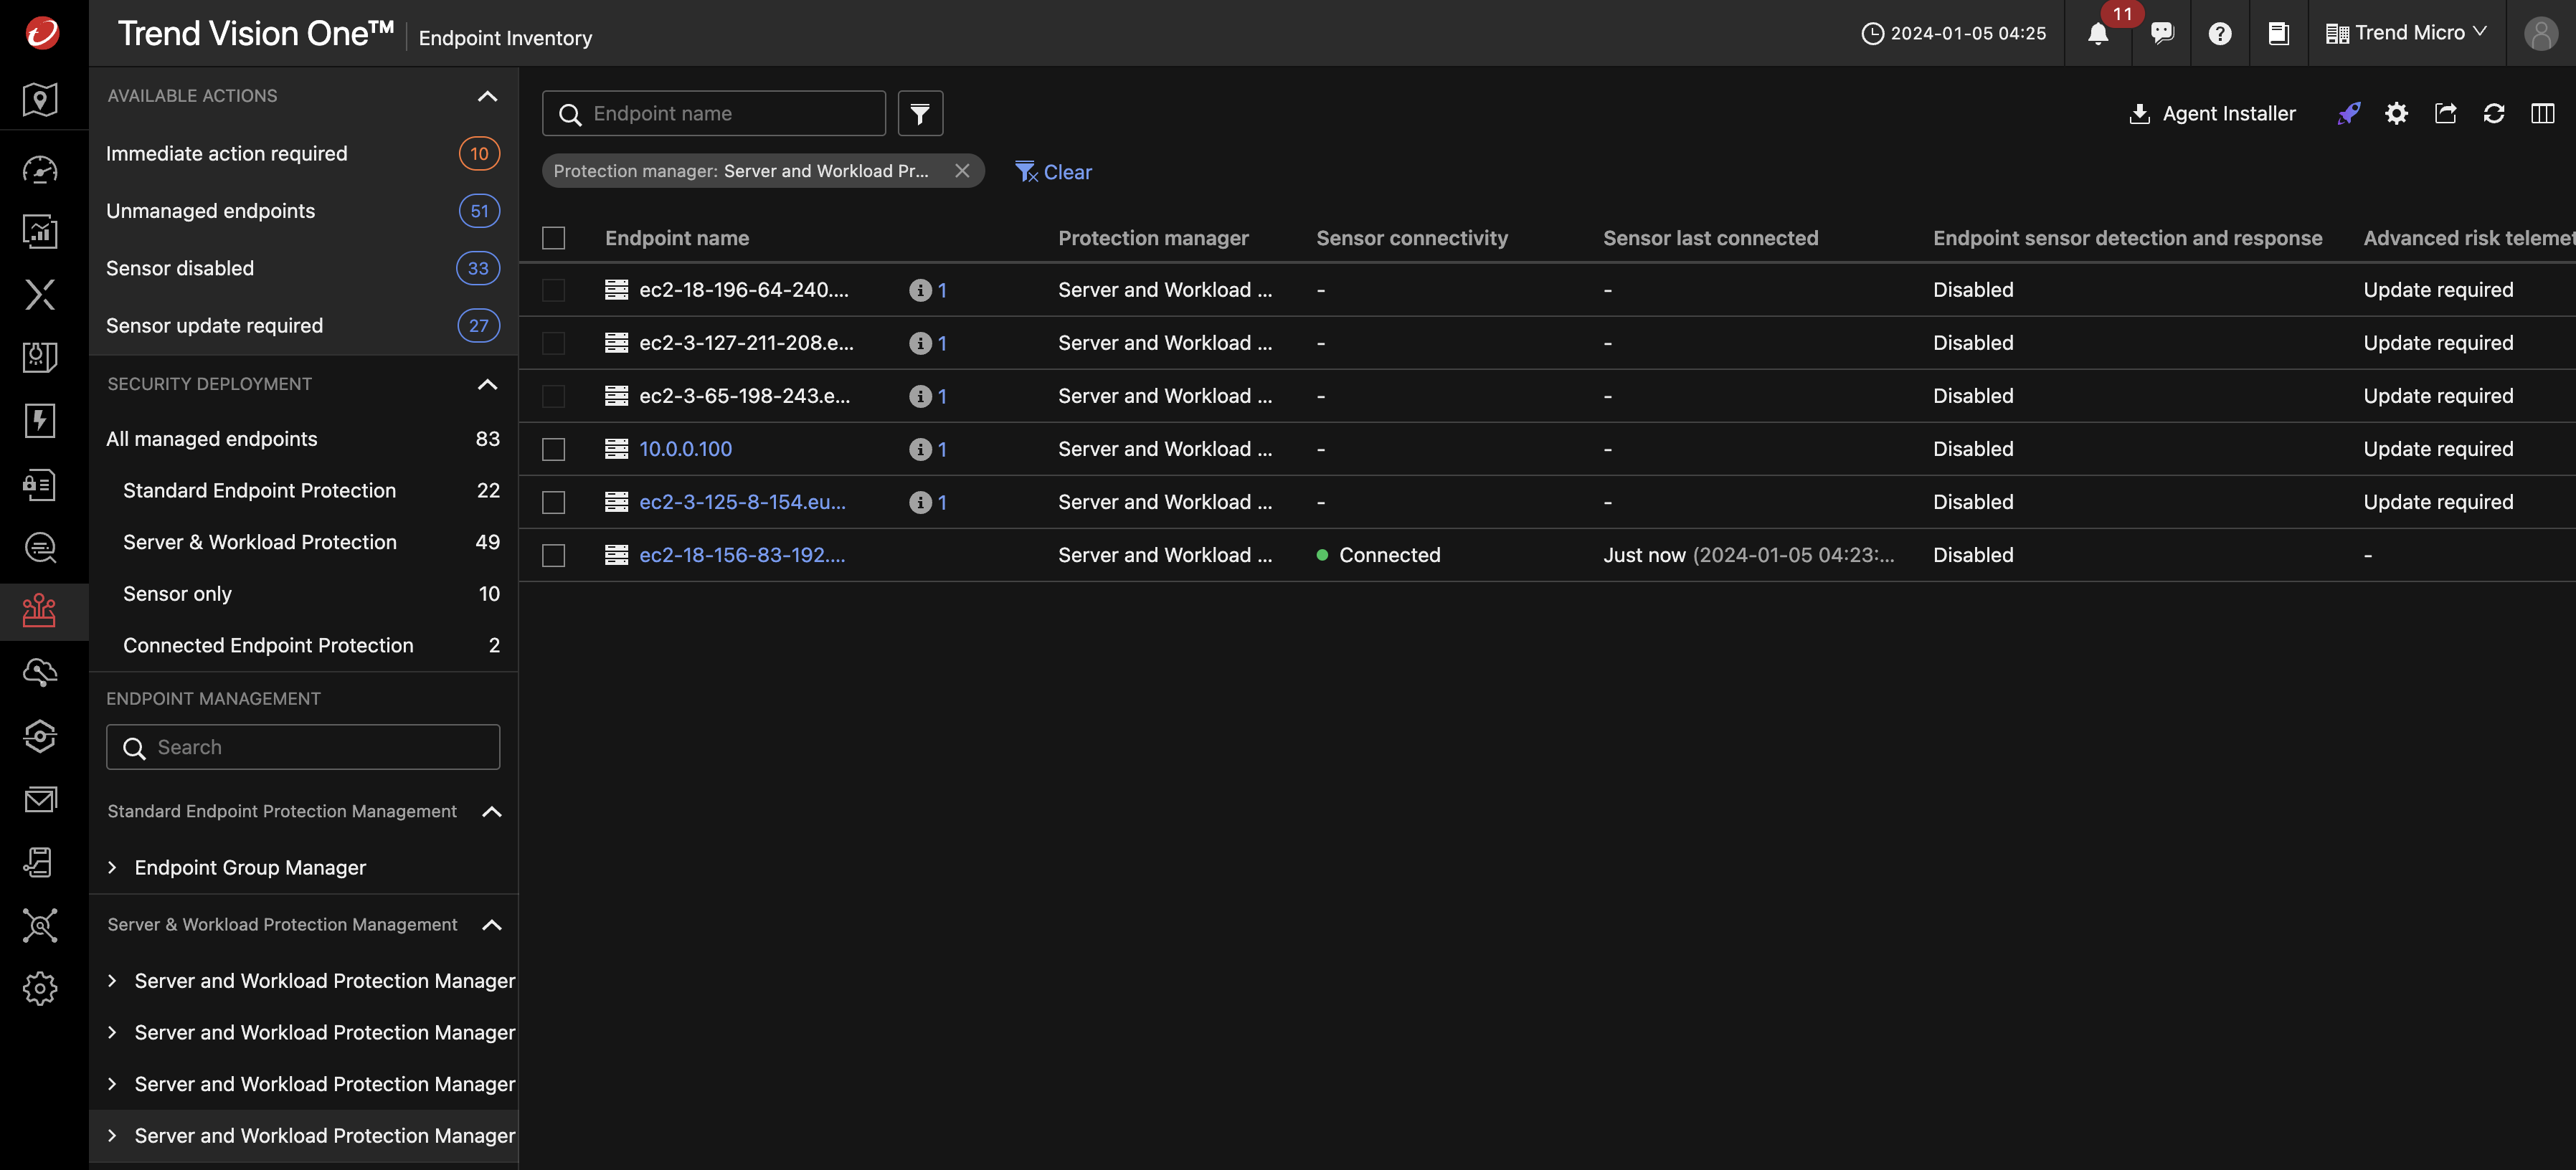Click the Trend Micro logo icon
This screenshot has height=1170, width=2576.
click(42, 33)
